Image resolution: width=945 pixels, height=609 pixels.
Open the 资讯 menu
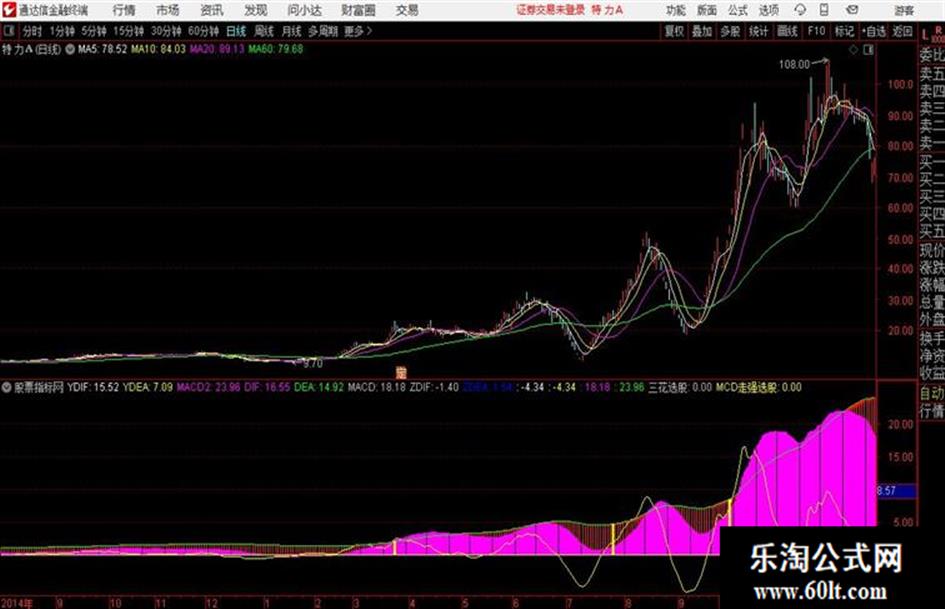tap(212, 10)
